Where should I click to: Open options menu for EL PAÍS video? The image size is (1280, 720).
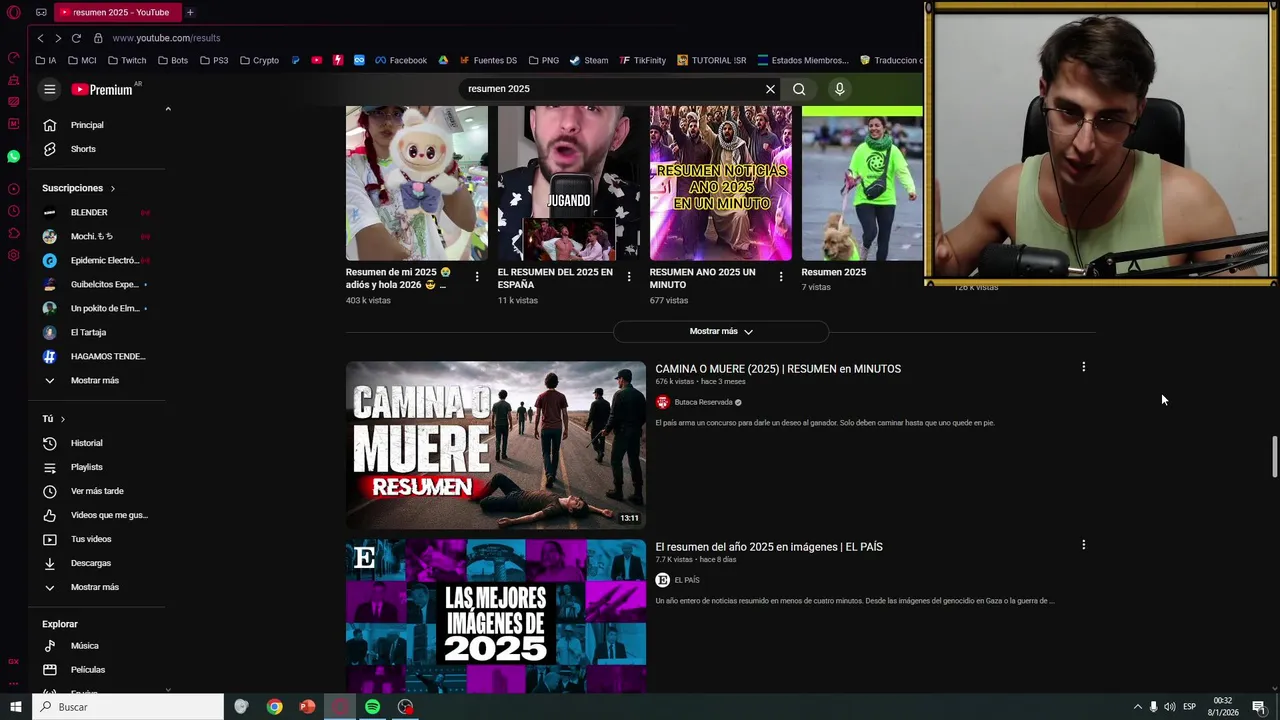pos(1083,545)
